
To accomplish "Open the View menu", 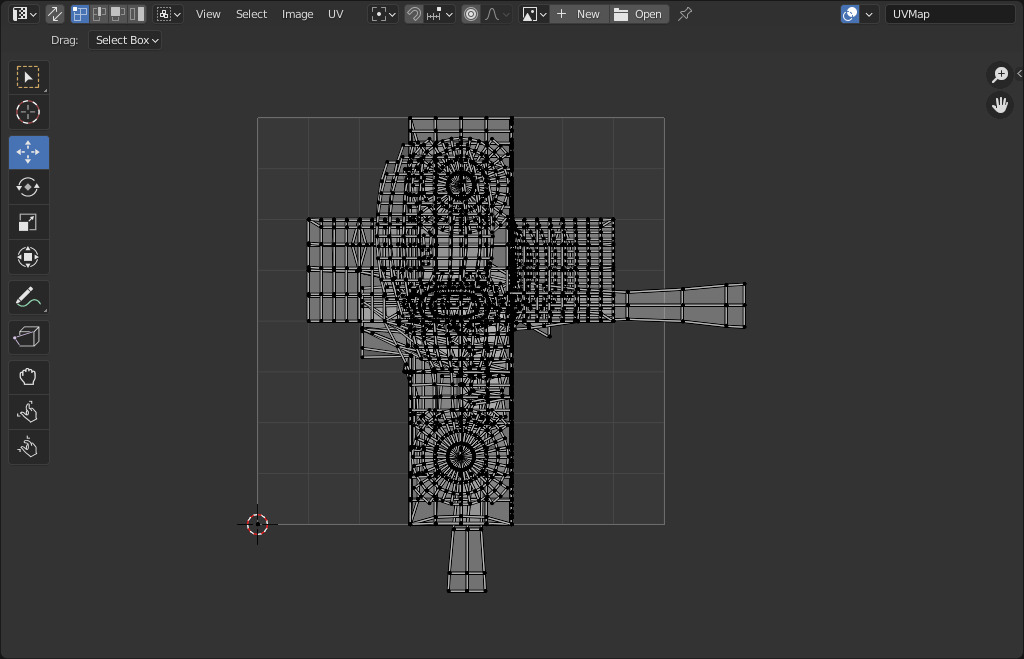I will pyautogui.click(x=208, y=14).
